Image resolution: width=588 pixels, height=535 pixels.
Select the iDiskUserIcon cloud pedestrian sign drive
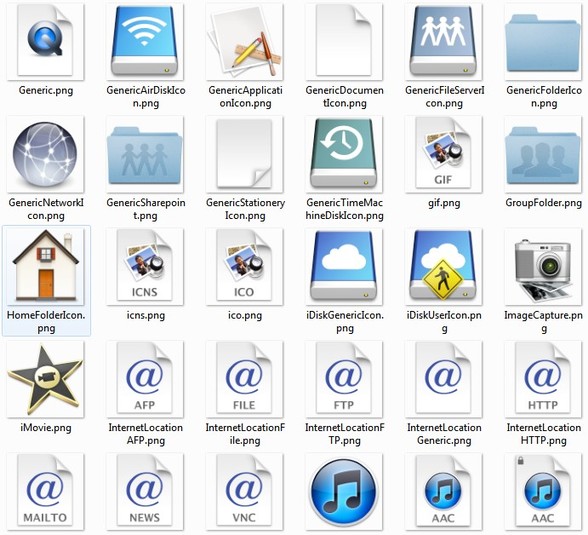[444, 267]
